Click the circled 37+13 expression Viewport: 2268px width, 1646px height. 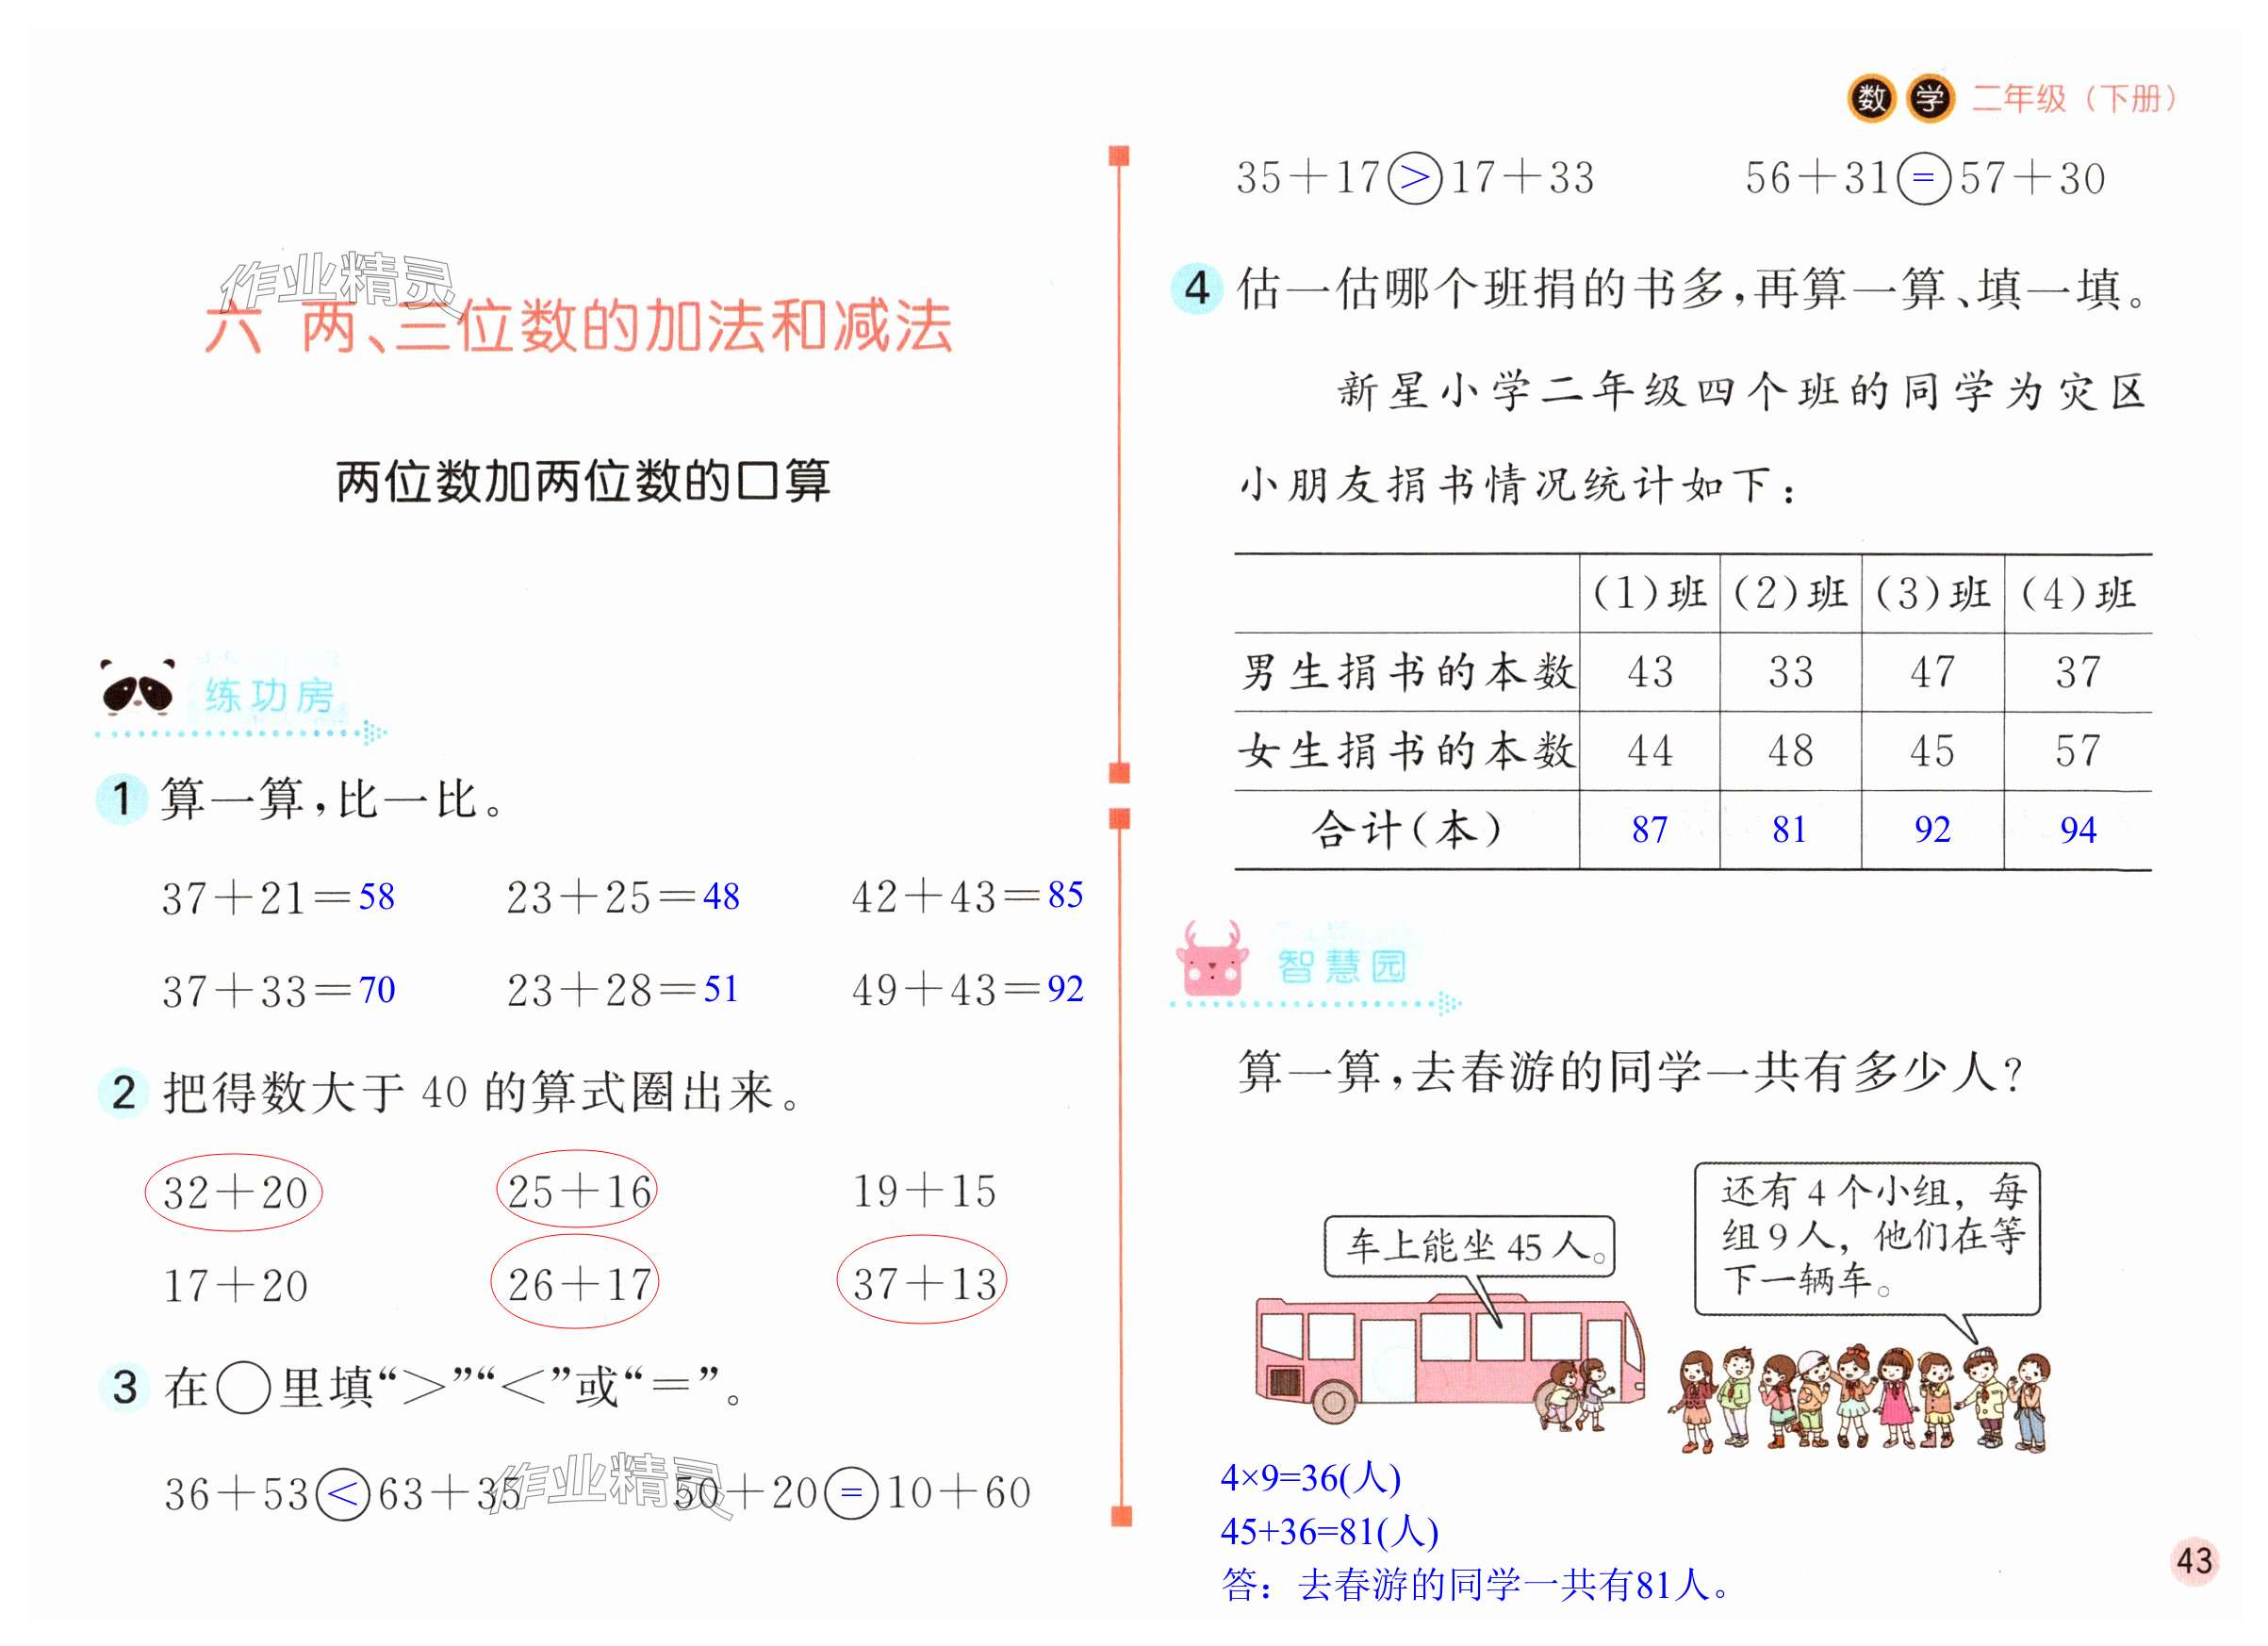[922, 1283]
